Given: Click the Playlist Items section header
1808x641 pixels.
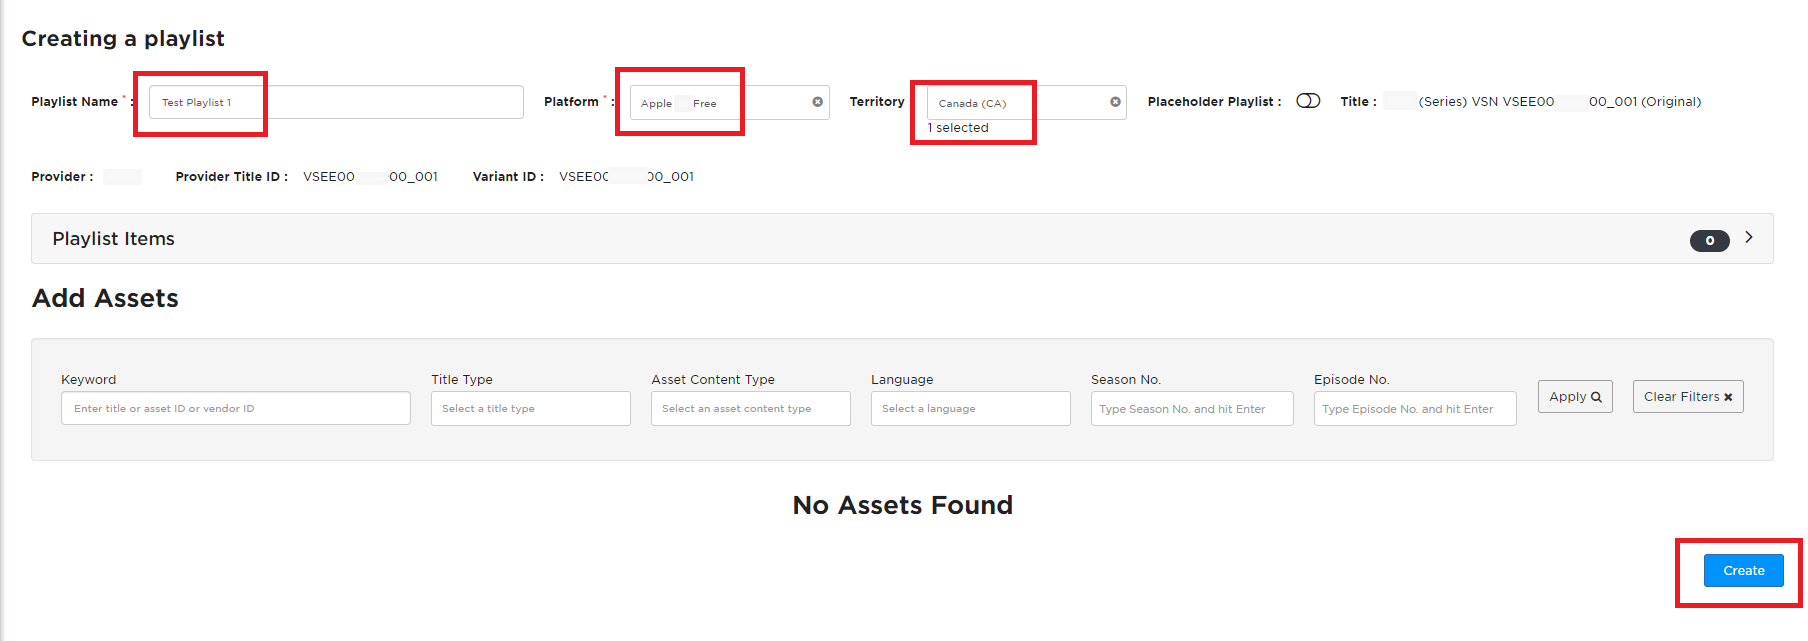Looking at the screenshot, I should point(902,238).
